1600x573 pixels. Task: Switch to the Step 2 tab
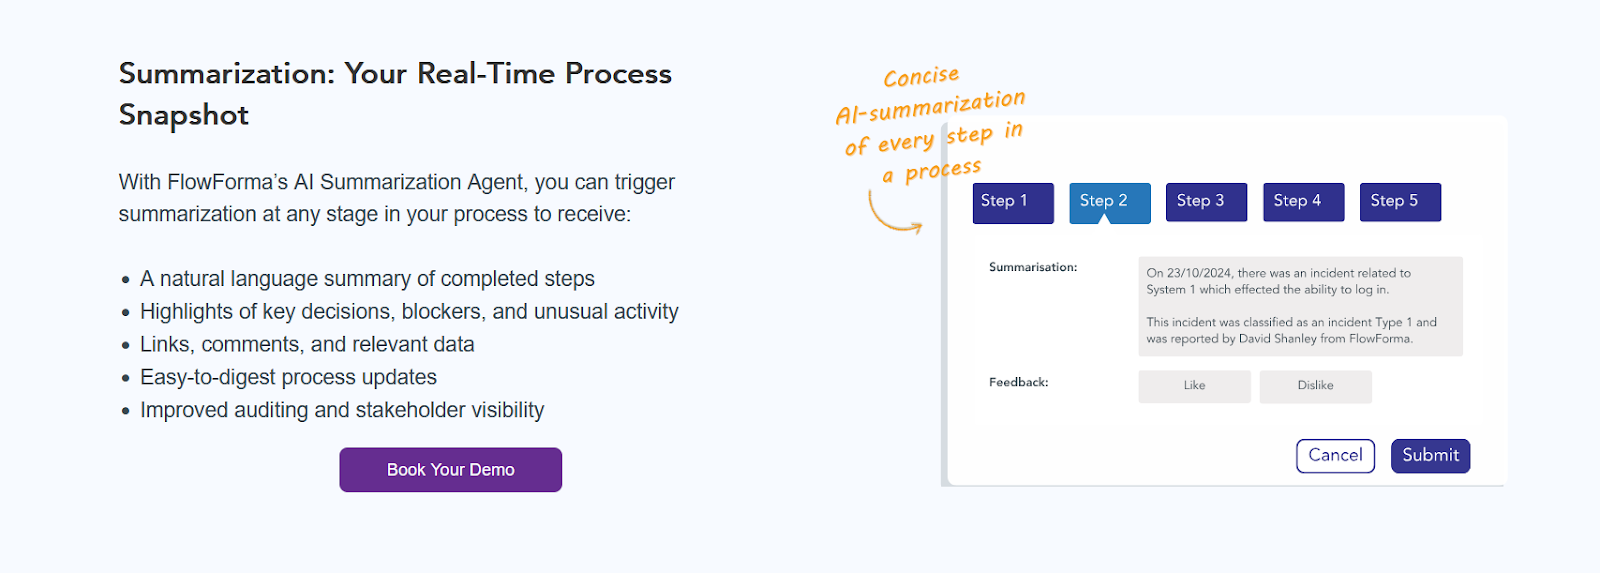click(1109, 202)
